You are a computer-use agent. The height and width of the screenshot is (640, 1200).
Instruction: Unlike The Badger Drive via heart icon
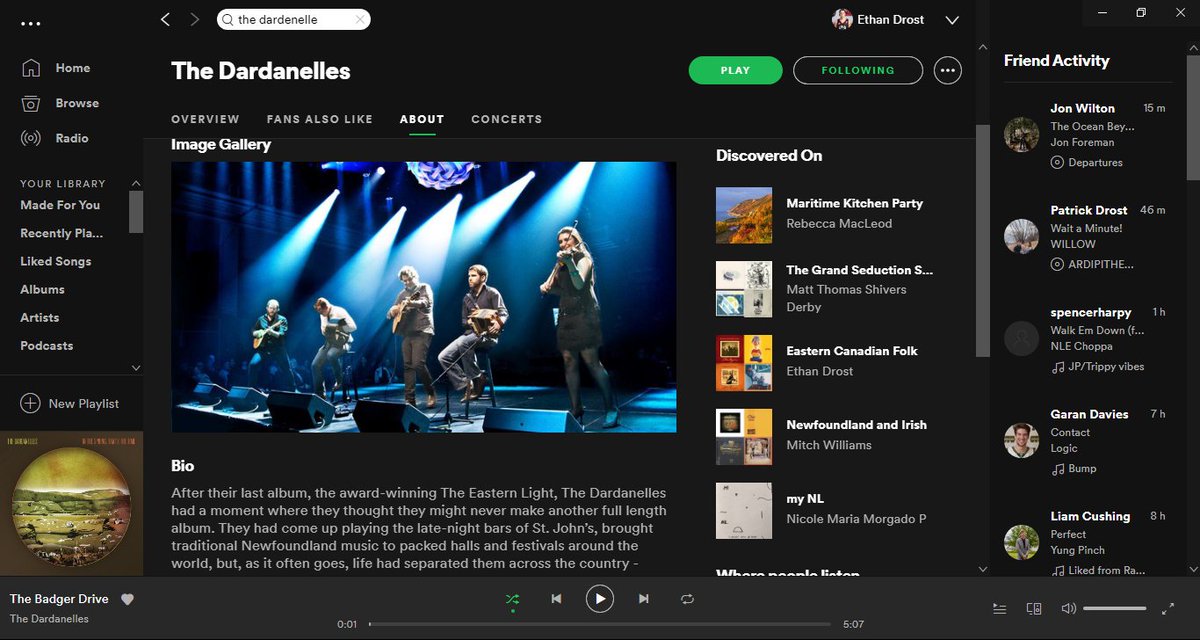coord(127,599)
